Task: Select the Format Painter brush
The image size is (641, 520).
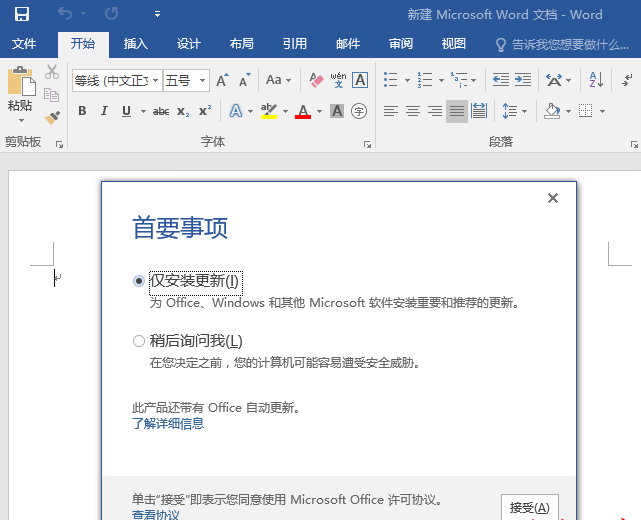Action: tap(52, 117)
